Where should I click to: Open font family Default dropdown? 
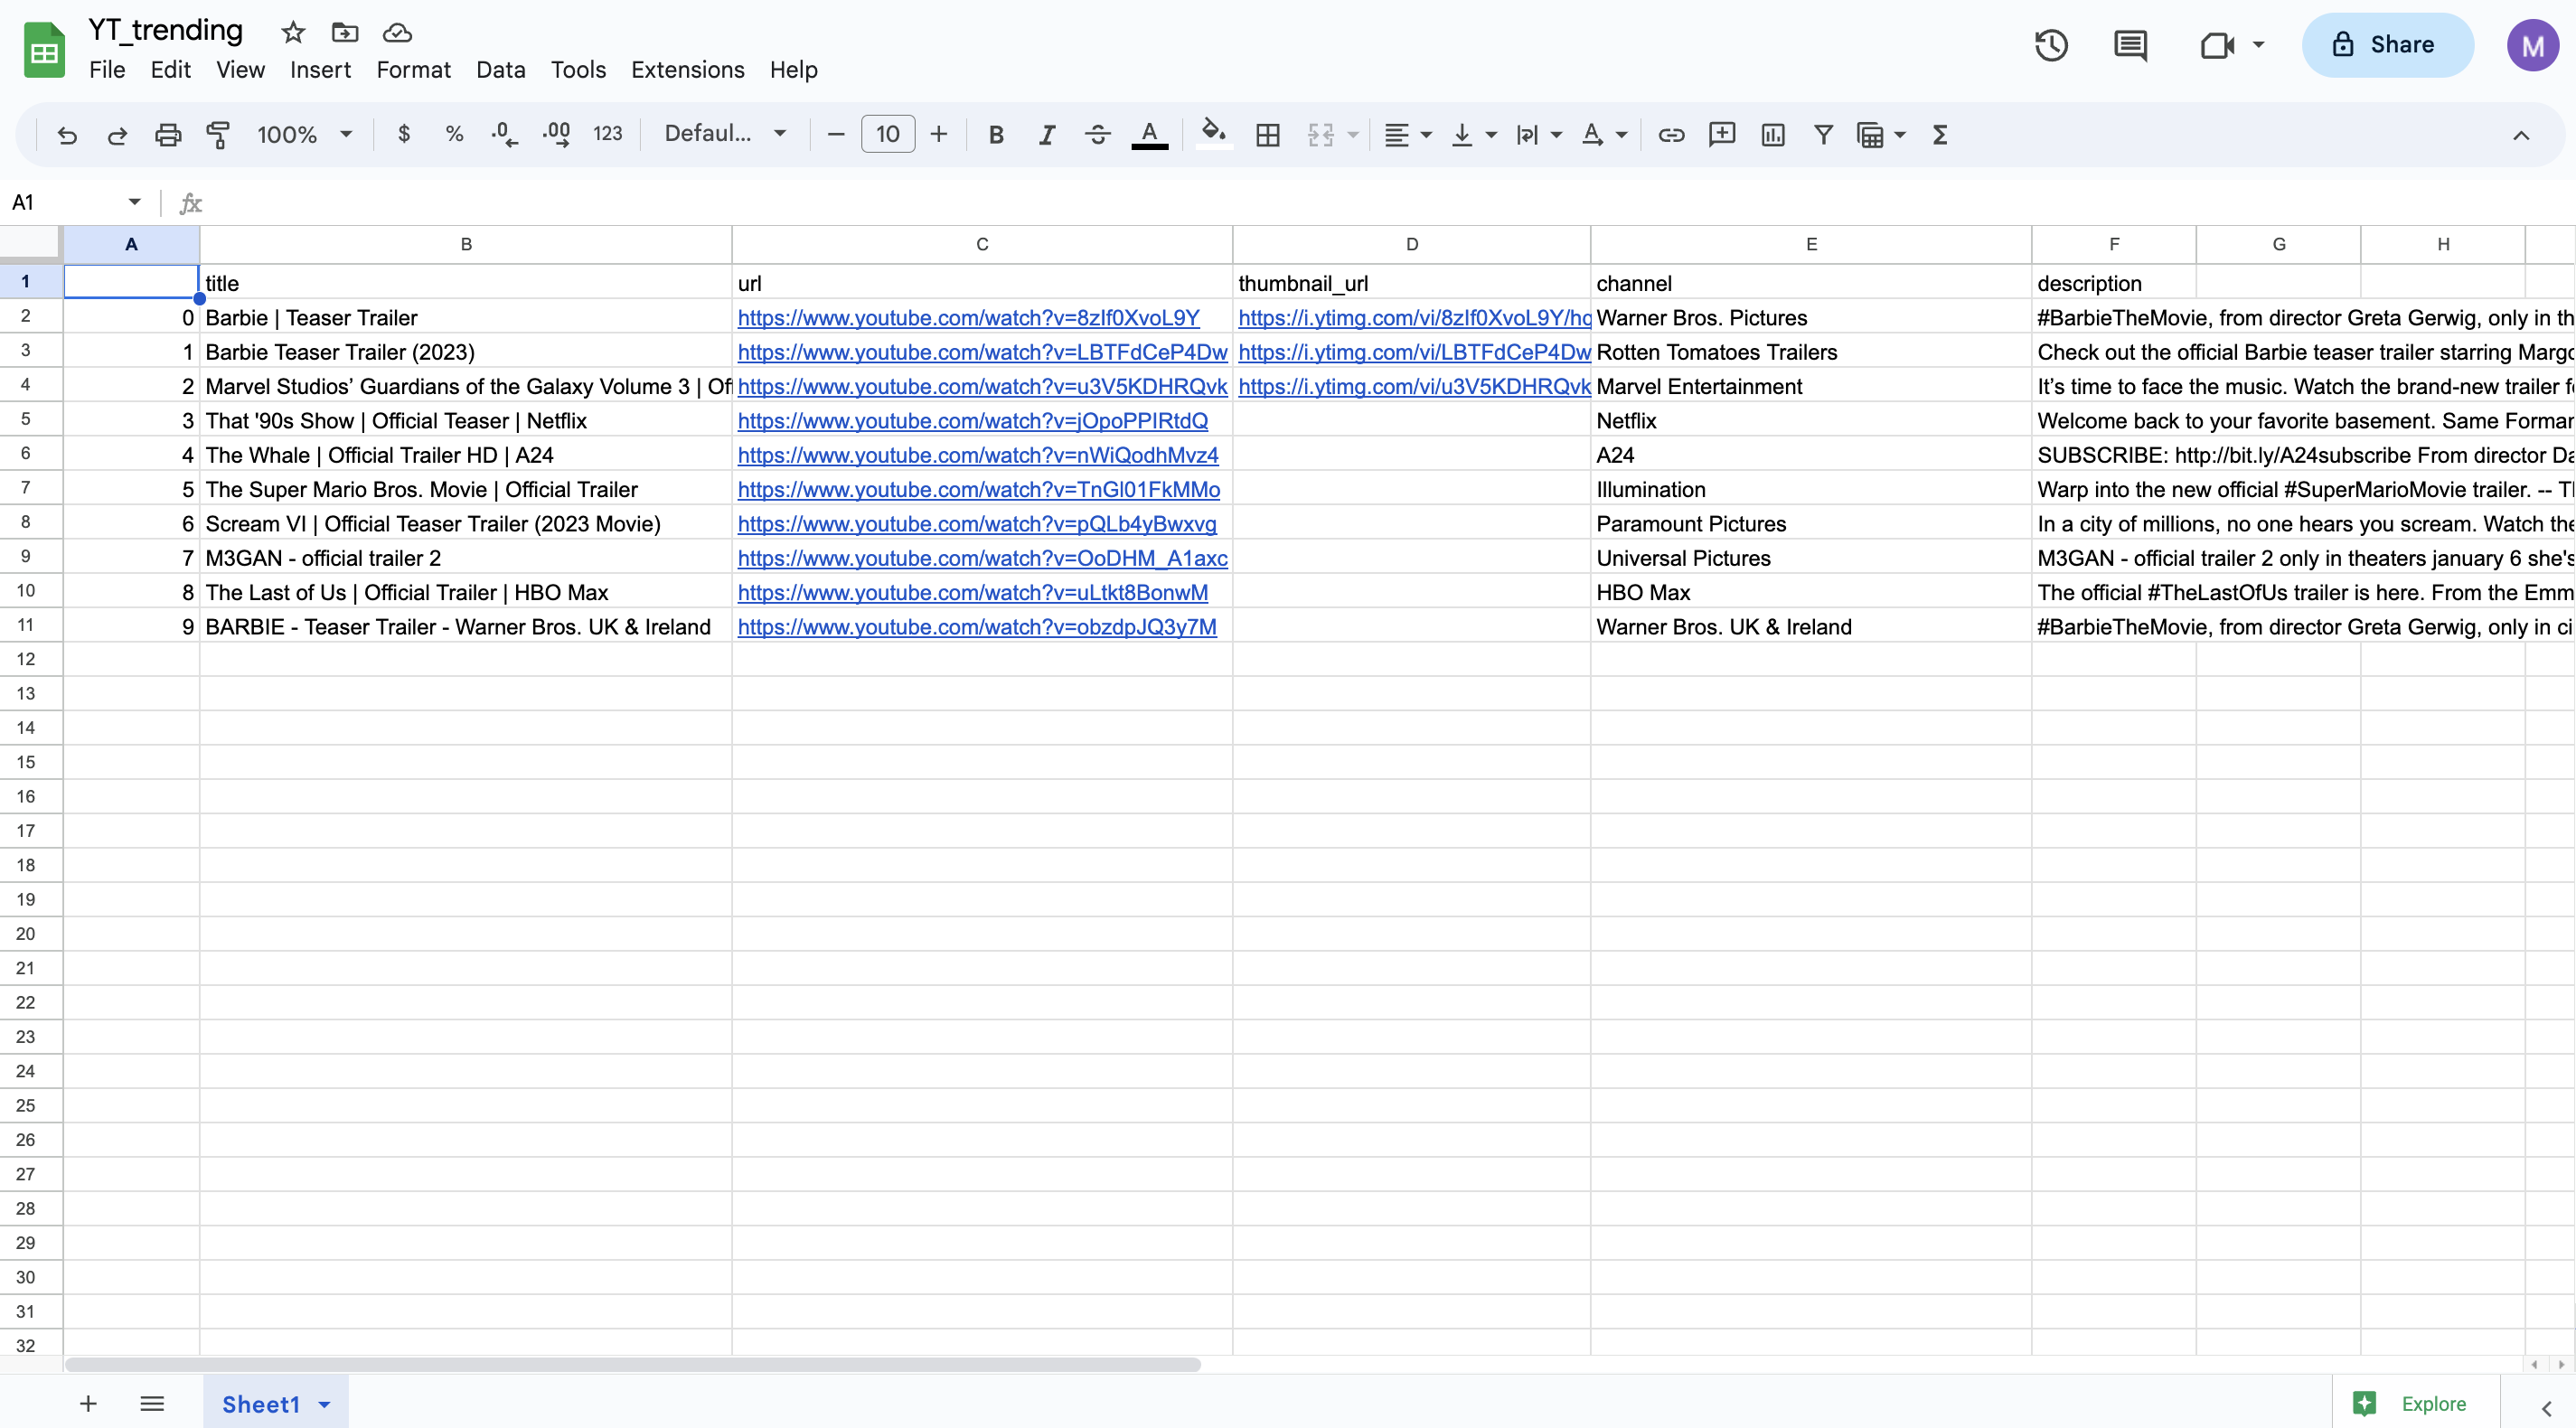coord(725,134)
